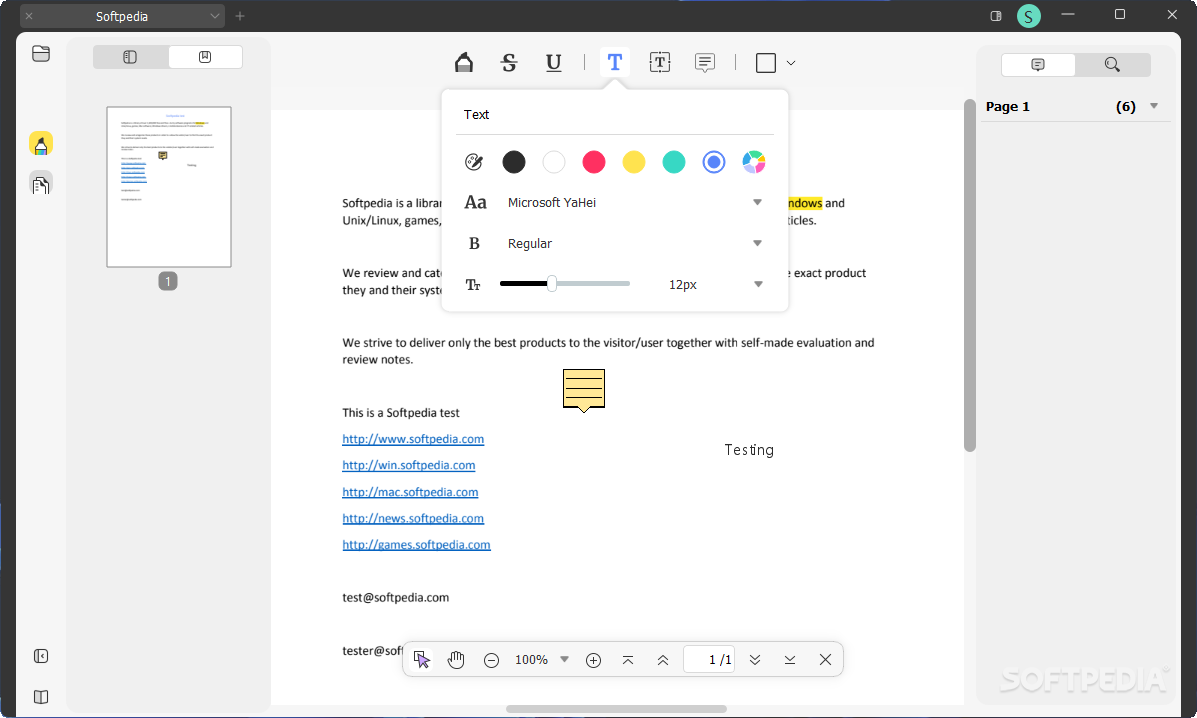Activate the hand pan tool

(x=456, y=659)
